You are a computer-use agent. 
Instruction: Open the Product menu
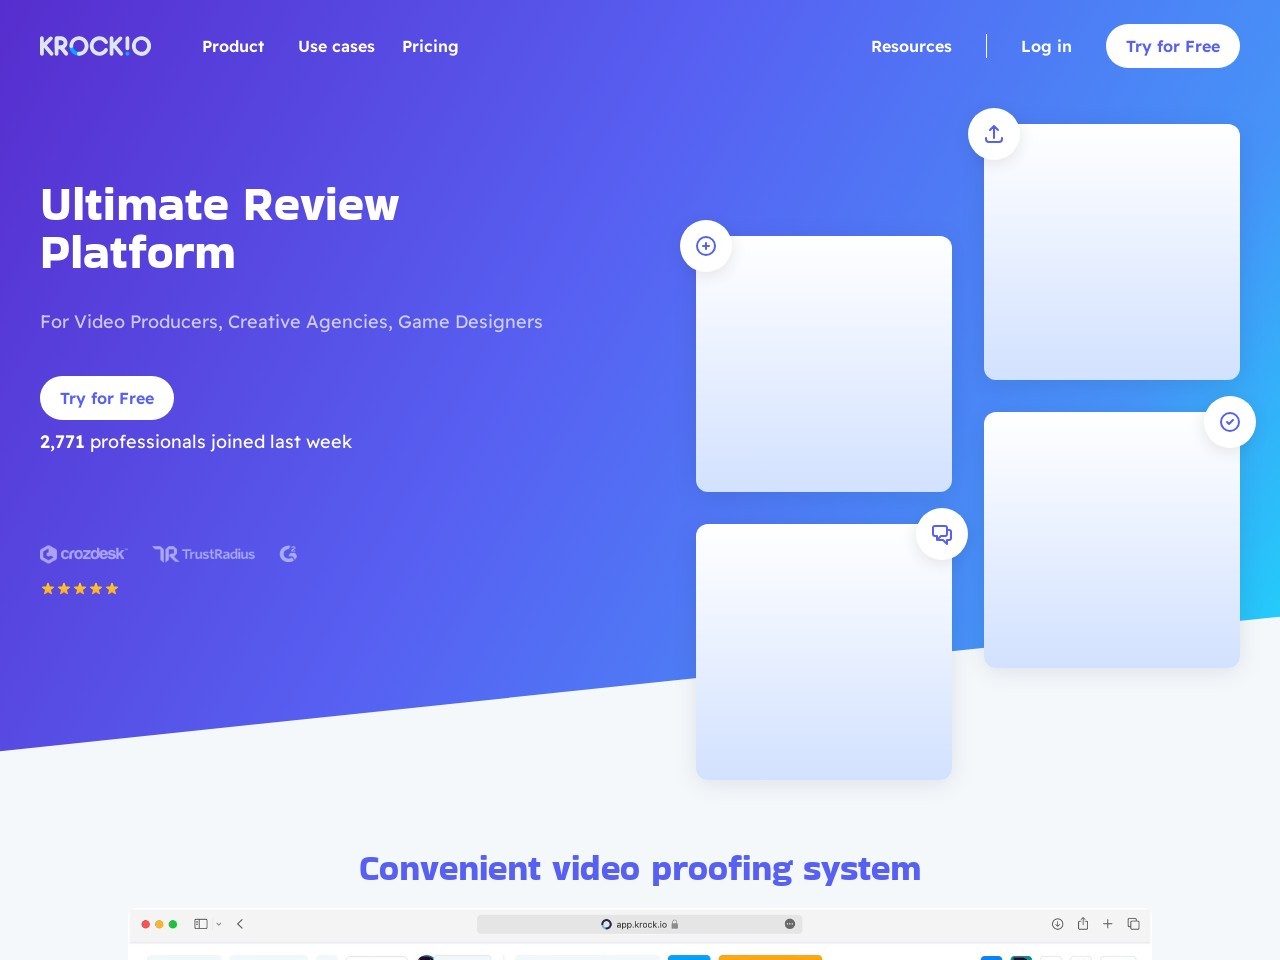(233, 46)
